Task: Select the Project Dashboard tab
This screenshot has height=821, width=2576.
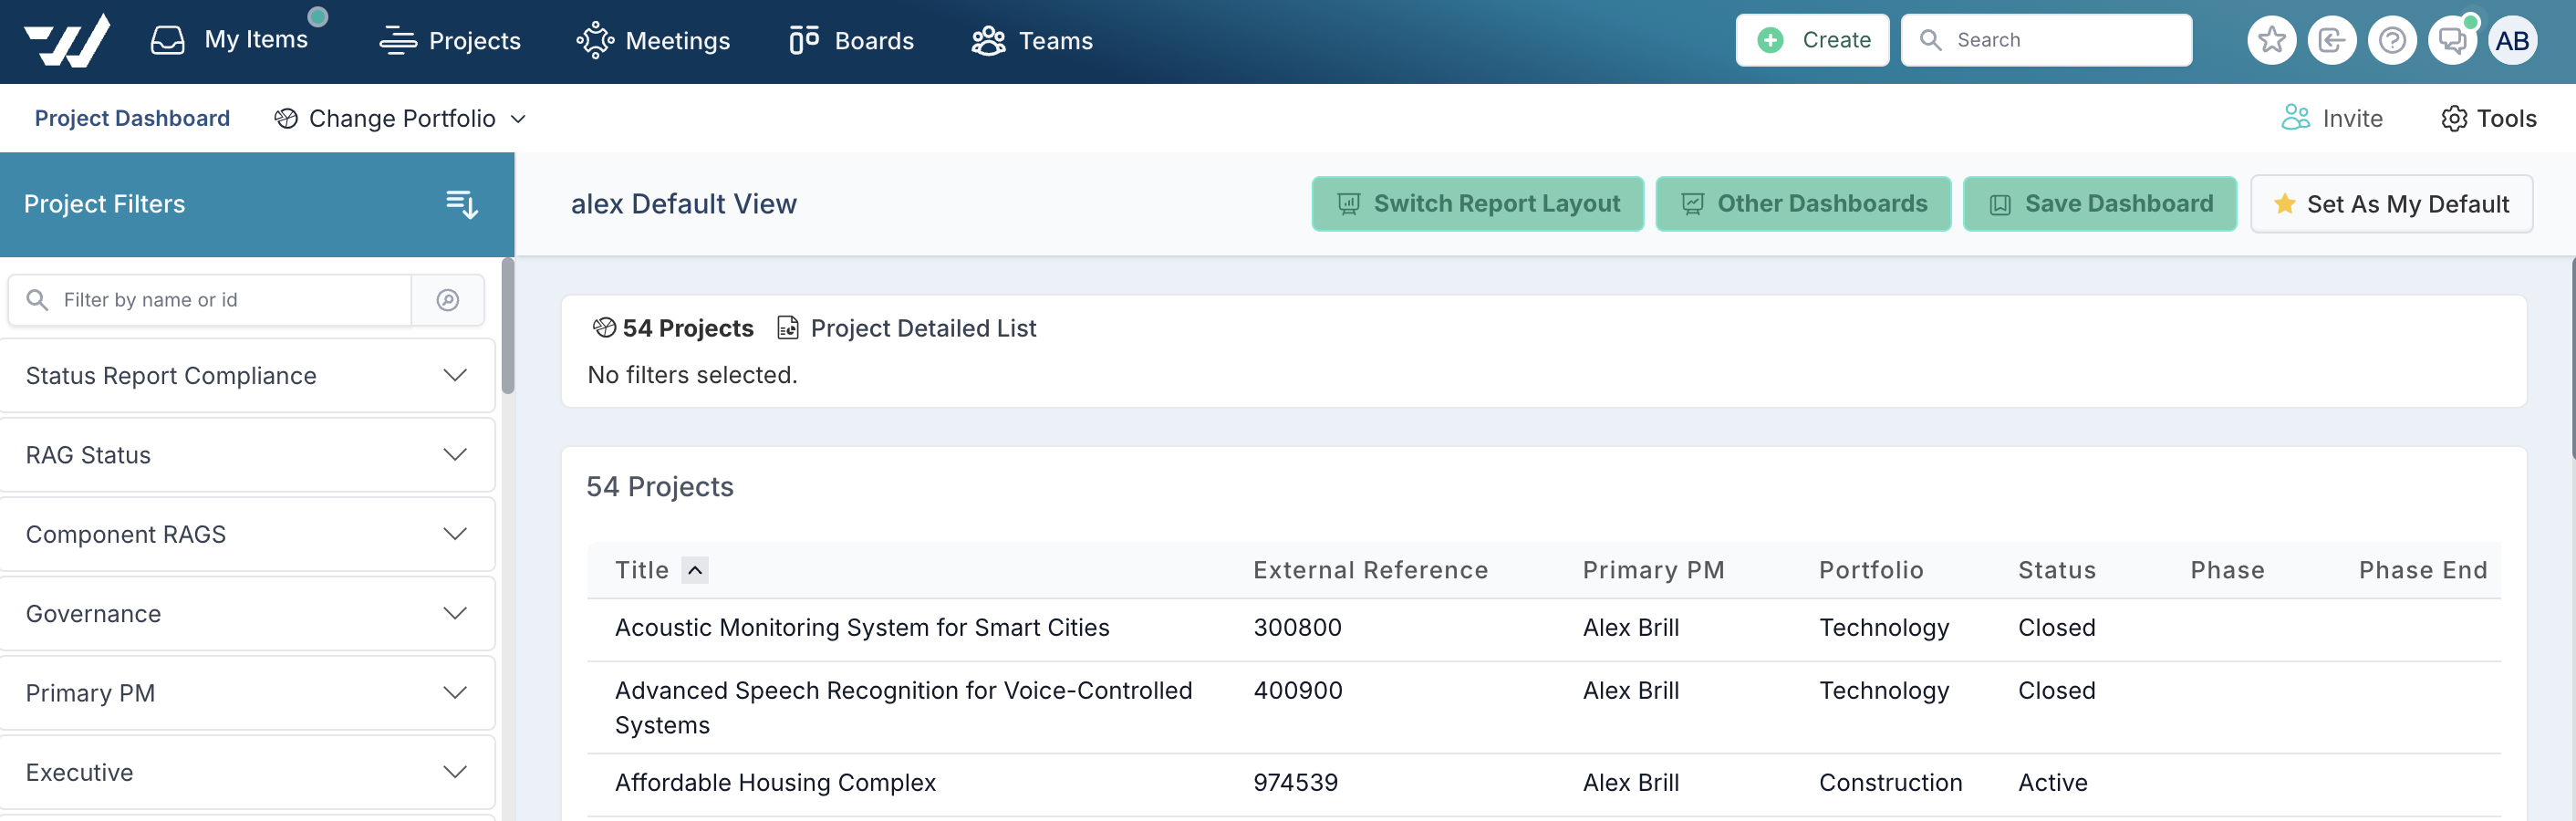Action: pyautogui.click(x=132, y=118)
